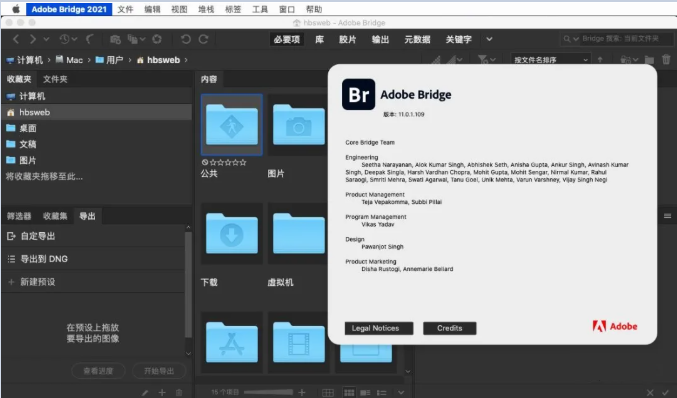Open filter by rating funnel dropdown
Image resolution: width=677 pixels, height=398 pixels.
pyautogui.click(x=487, y=60)
